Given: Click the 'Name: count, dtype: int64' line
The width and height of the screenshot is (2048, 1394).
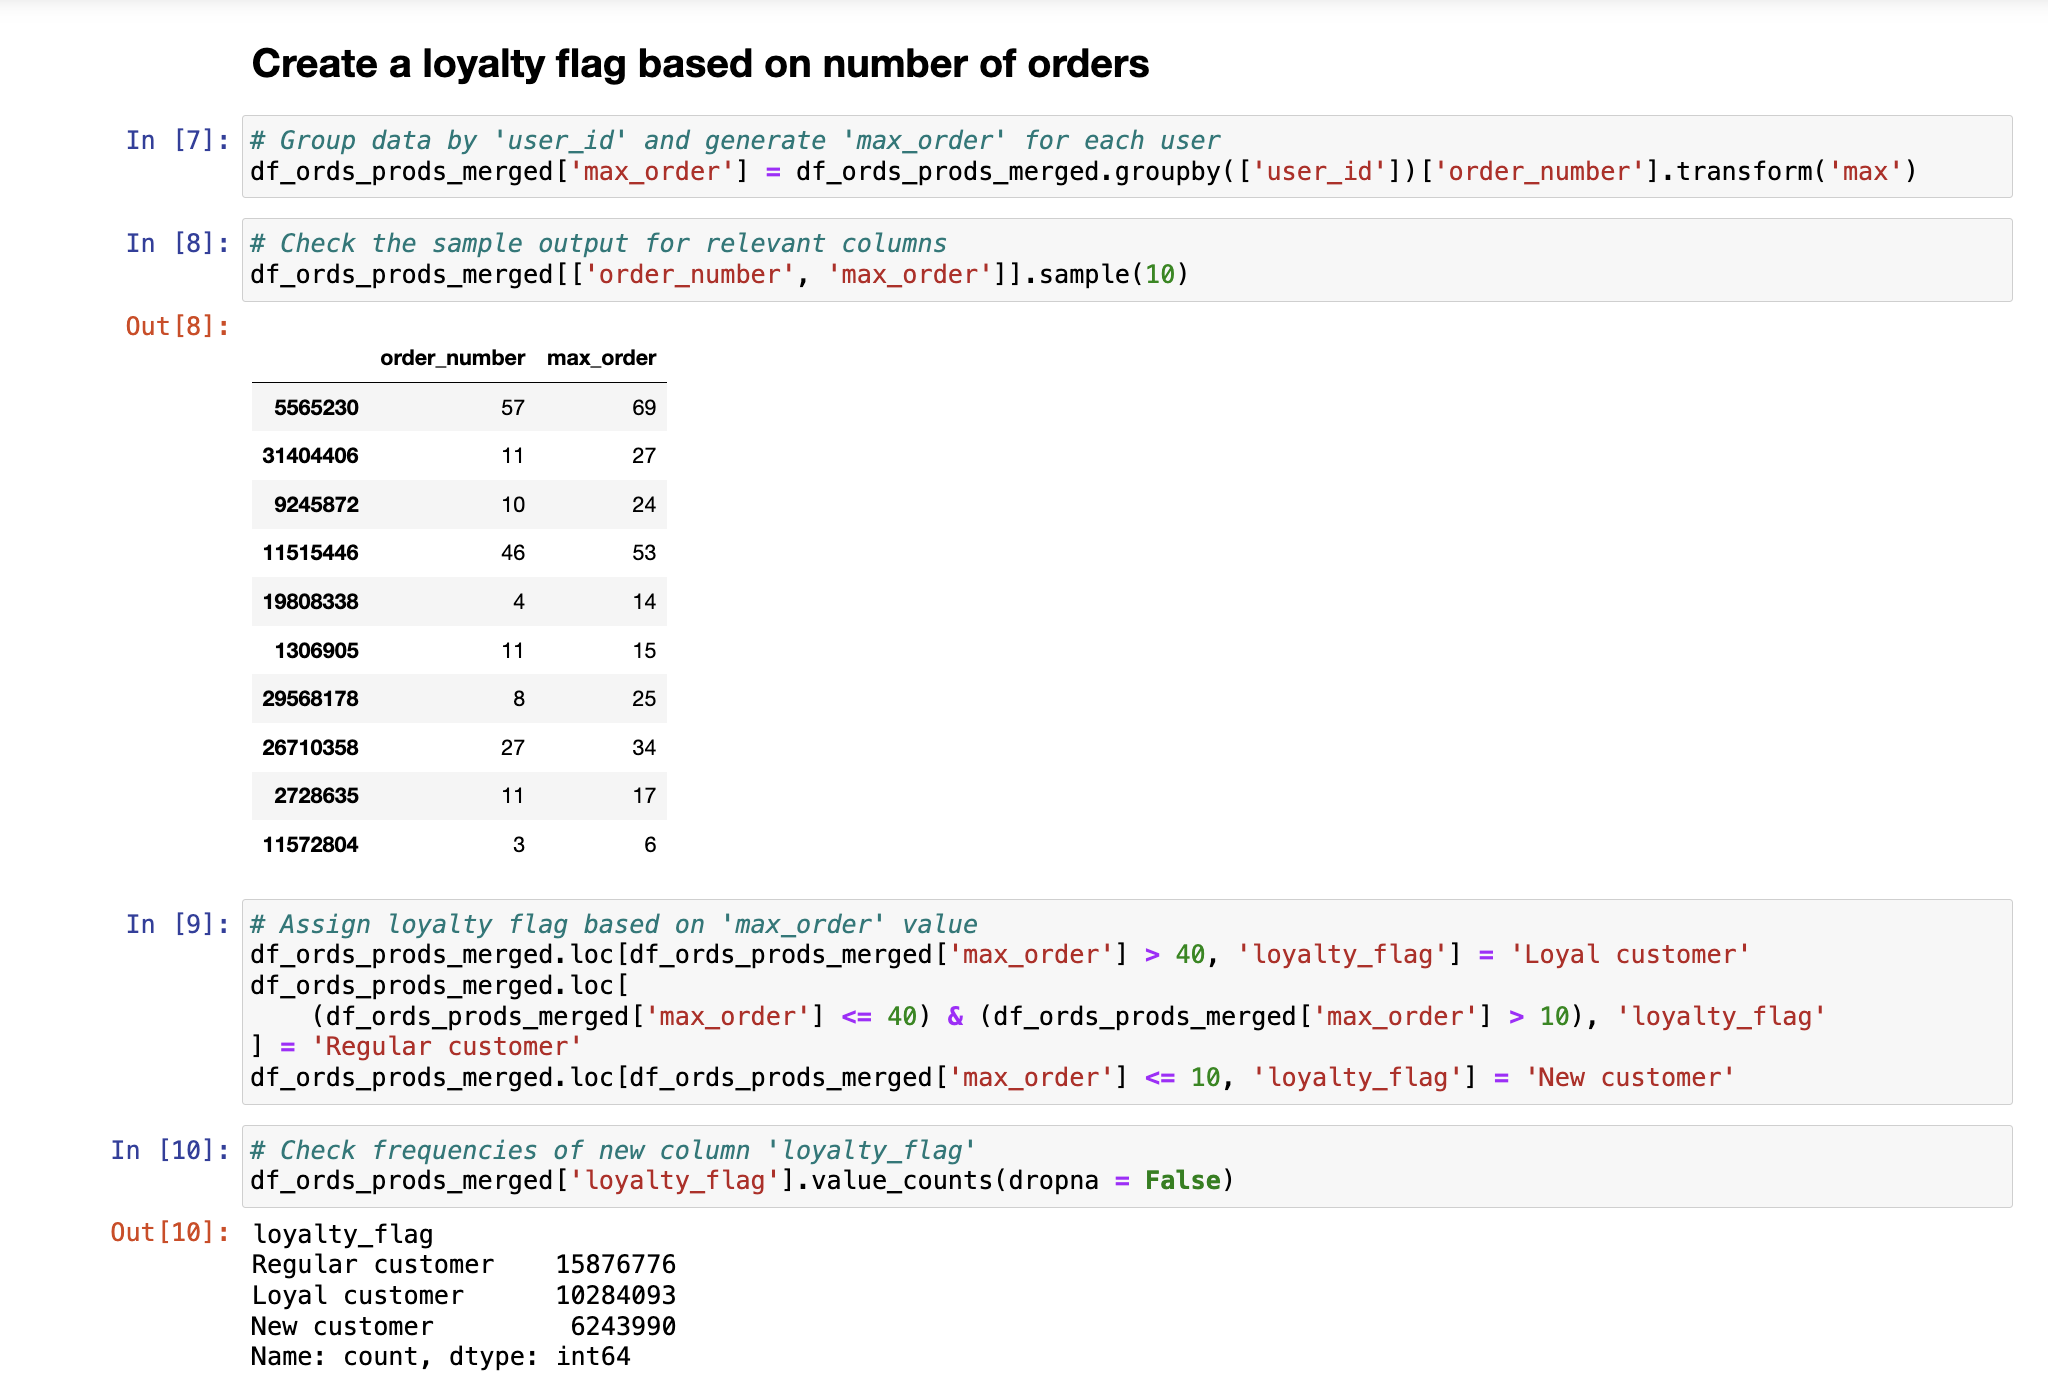Looking at the screenshot, I should pos(440,1357).
